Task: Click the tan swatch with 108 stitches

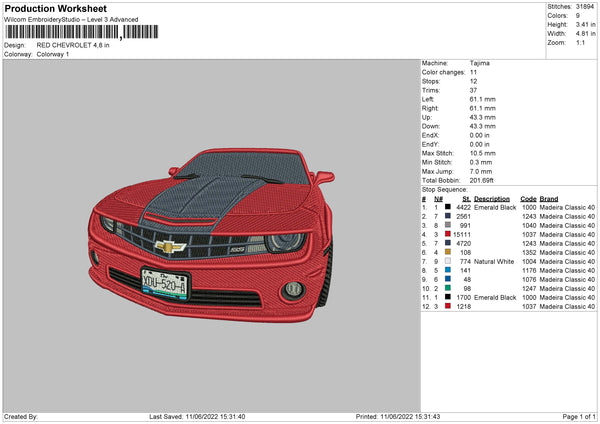Action: pos(447,252)
